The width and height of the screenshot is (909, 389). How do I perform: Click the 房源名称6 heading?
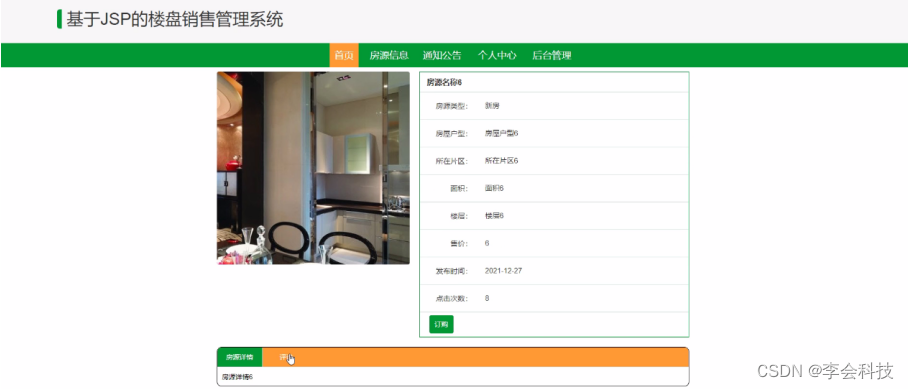(x=444, y=83)
